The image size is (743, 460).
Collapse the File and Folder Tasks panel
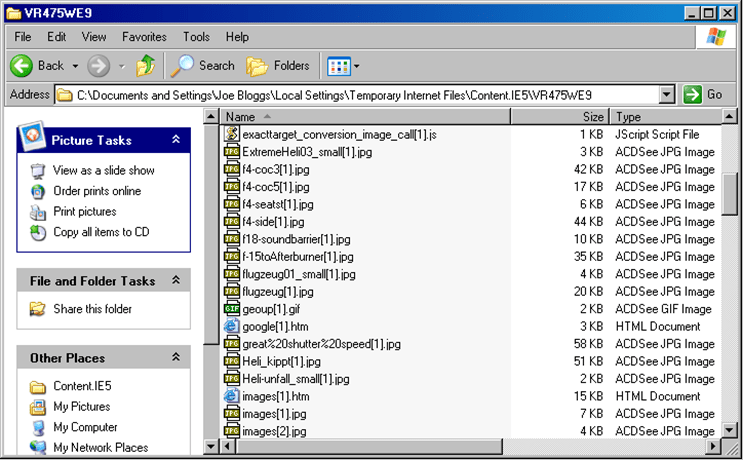click(176, 281)
